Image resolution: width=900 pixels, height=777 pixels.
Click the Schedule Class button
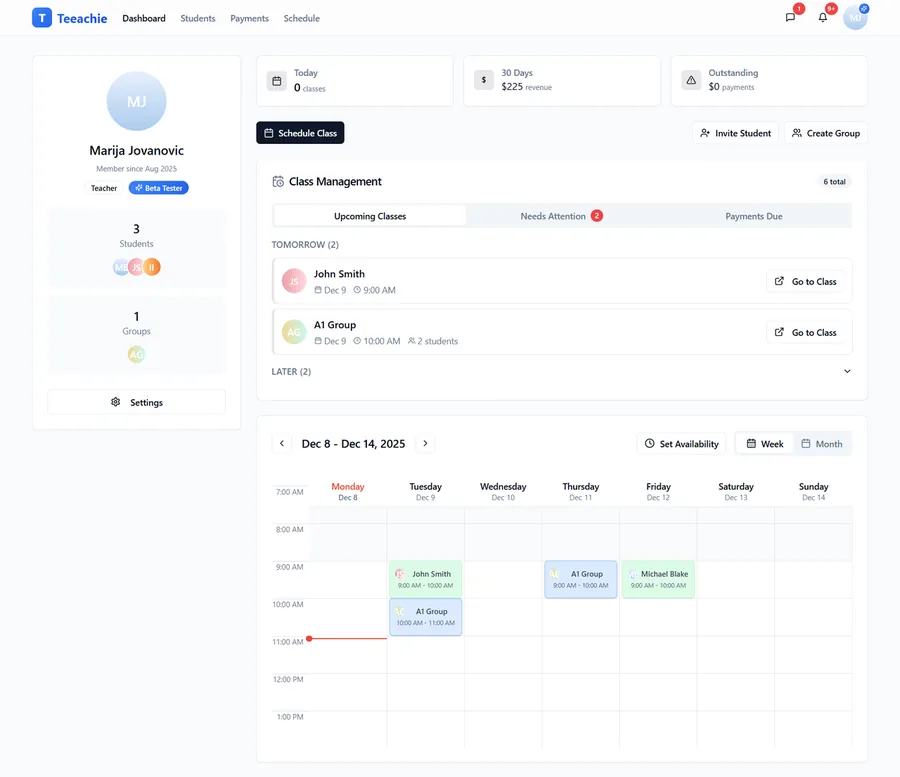(300, 132)
